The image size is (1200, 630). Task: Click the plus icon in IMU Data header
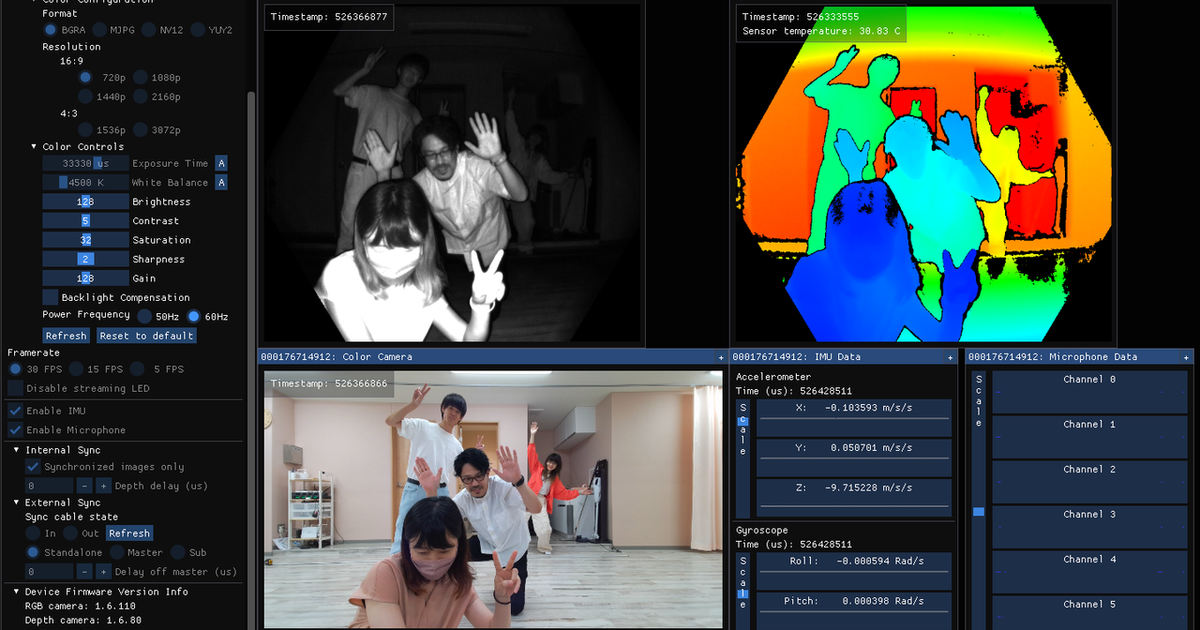951,357
